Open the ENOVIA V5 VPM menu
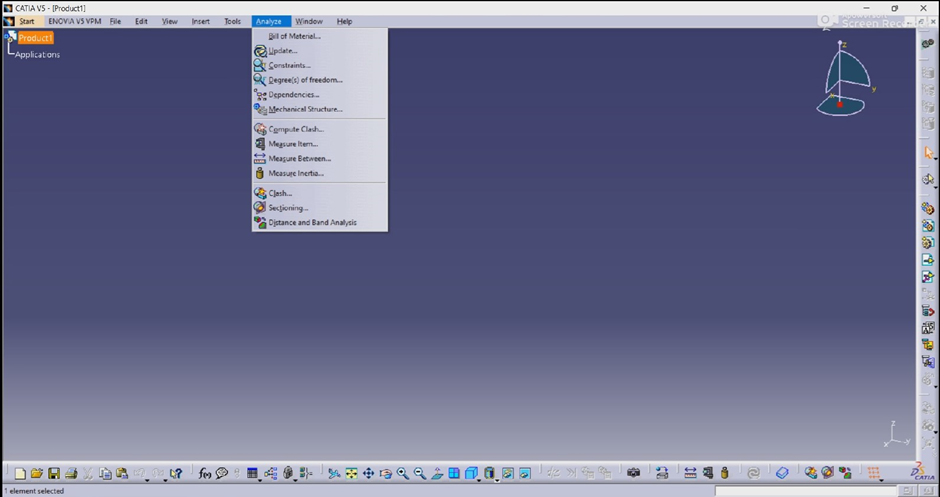 click(x=75, y=21)
